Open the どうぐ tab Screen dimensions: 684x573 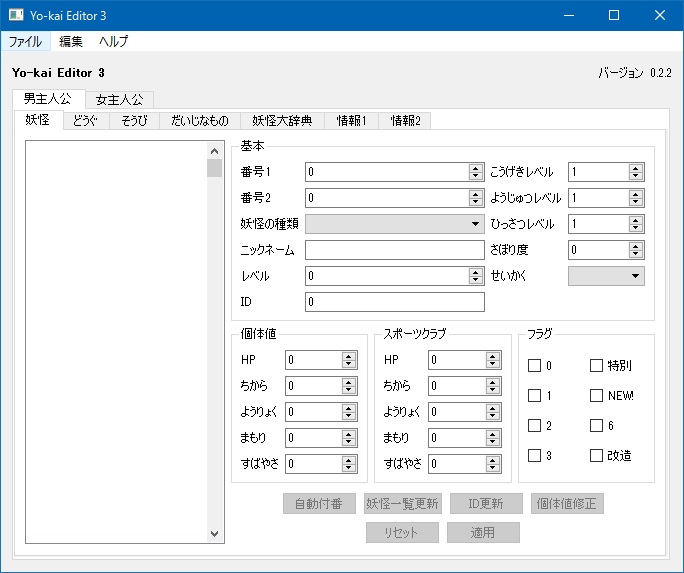[x=86, y=121]
